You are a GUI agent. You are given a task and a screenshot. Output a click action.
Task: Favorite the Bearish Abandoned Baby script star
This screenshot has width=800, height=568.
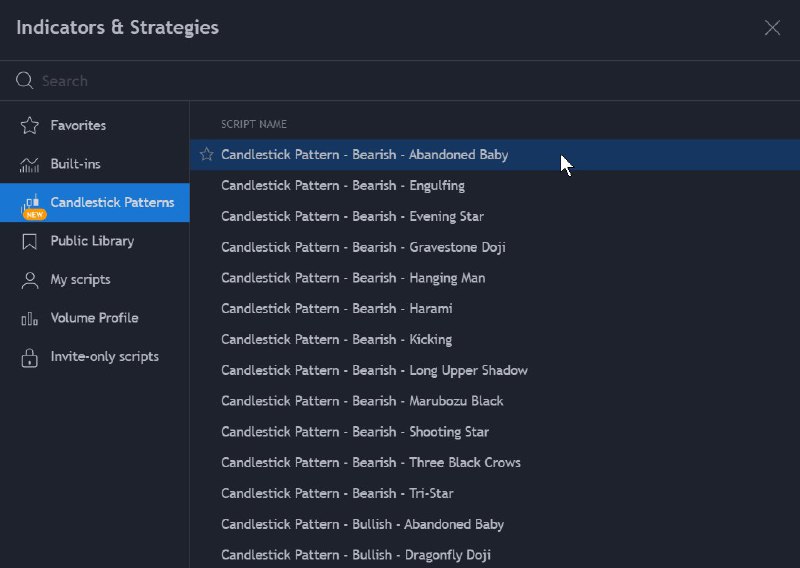pos(207,154)
